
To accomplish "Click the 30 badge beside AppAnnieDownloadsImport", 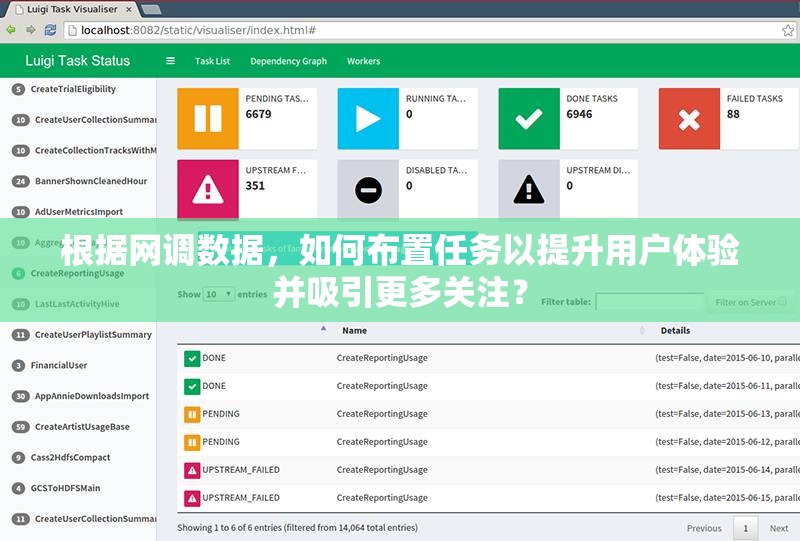I will point(20,396).
